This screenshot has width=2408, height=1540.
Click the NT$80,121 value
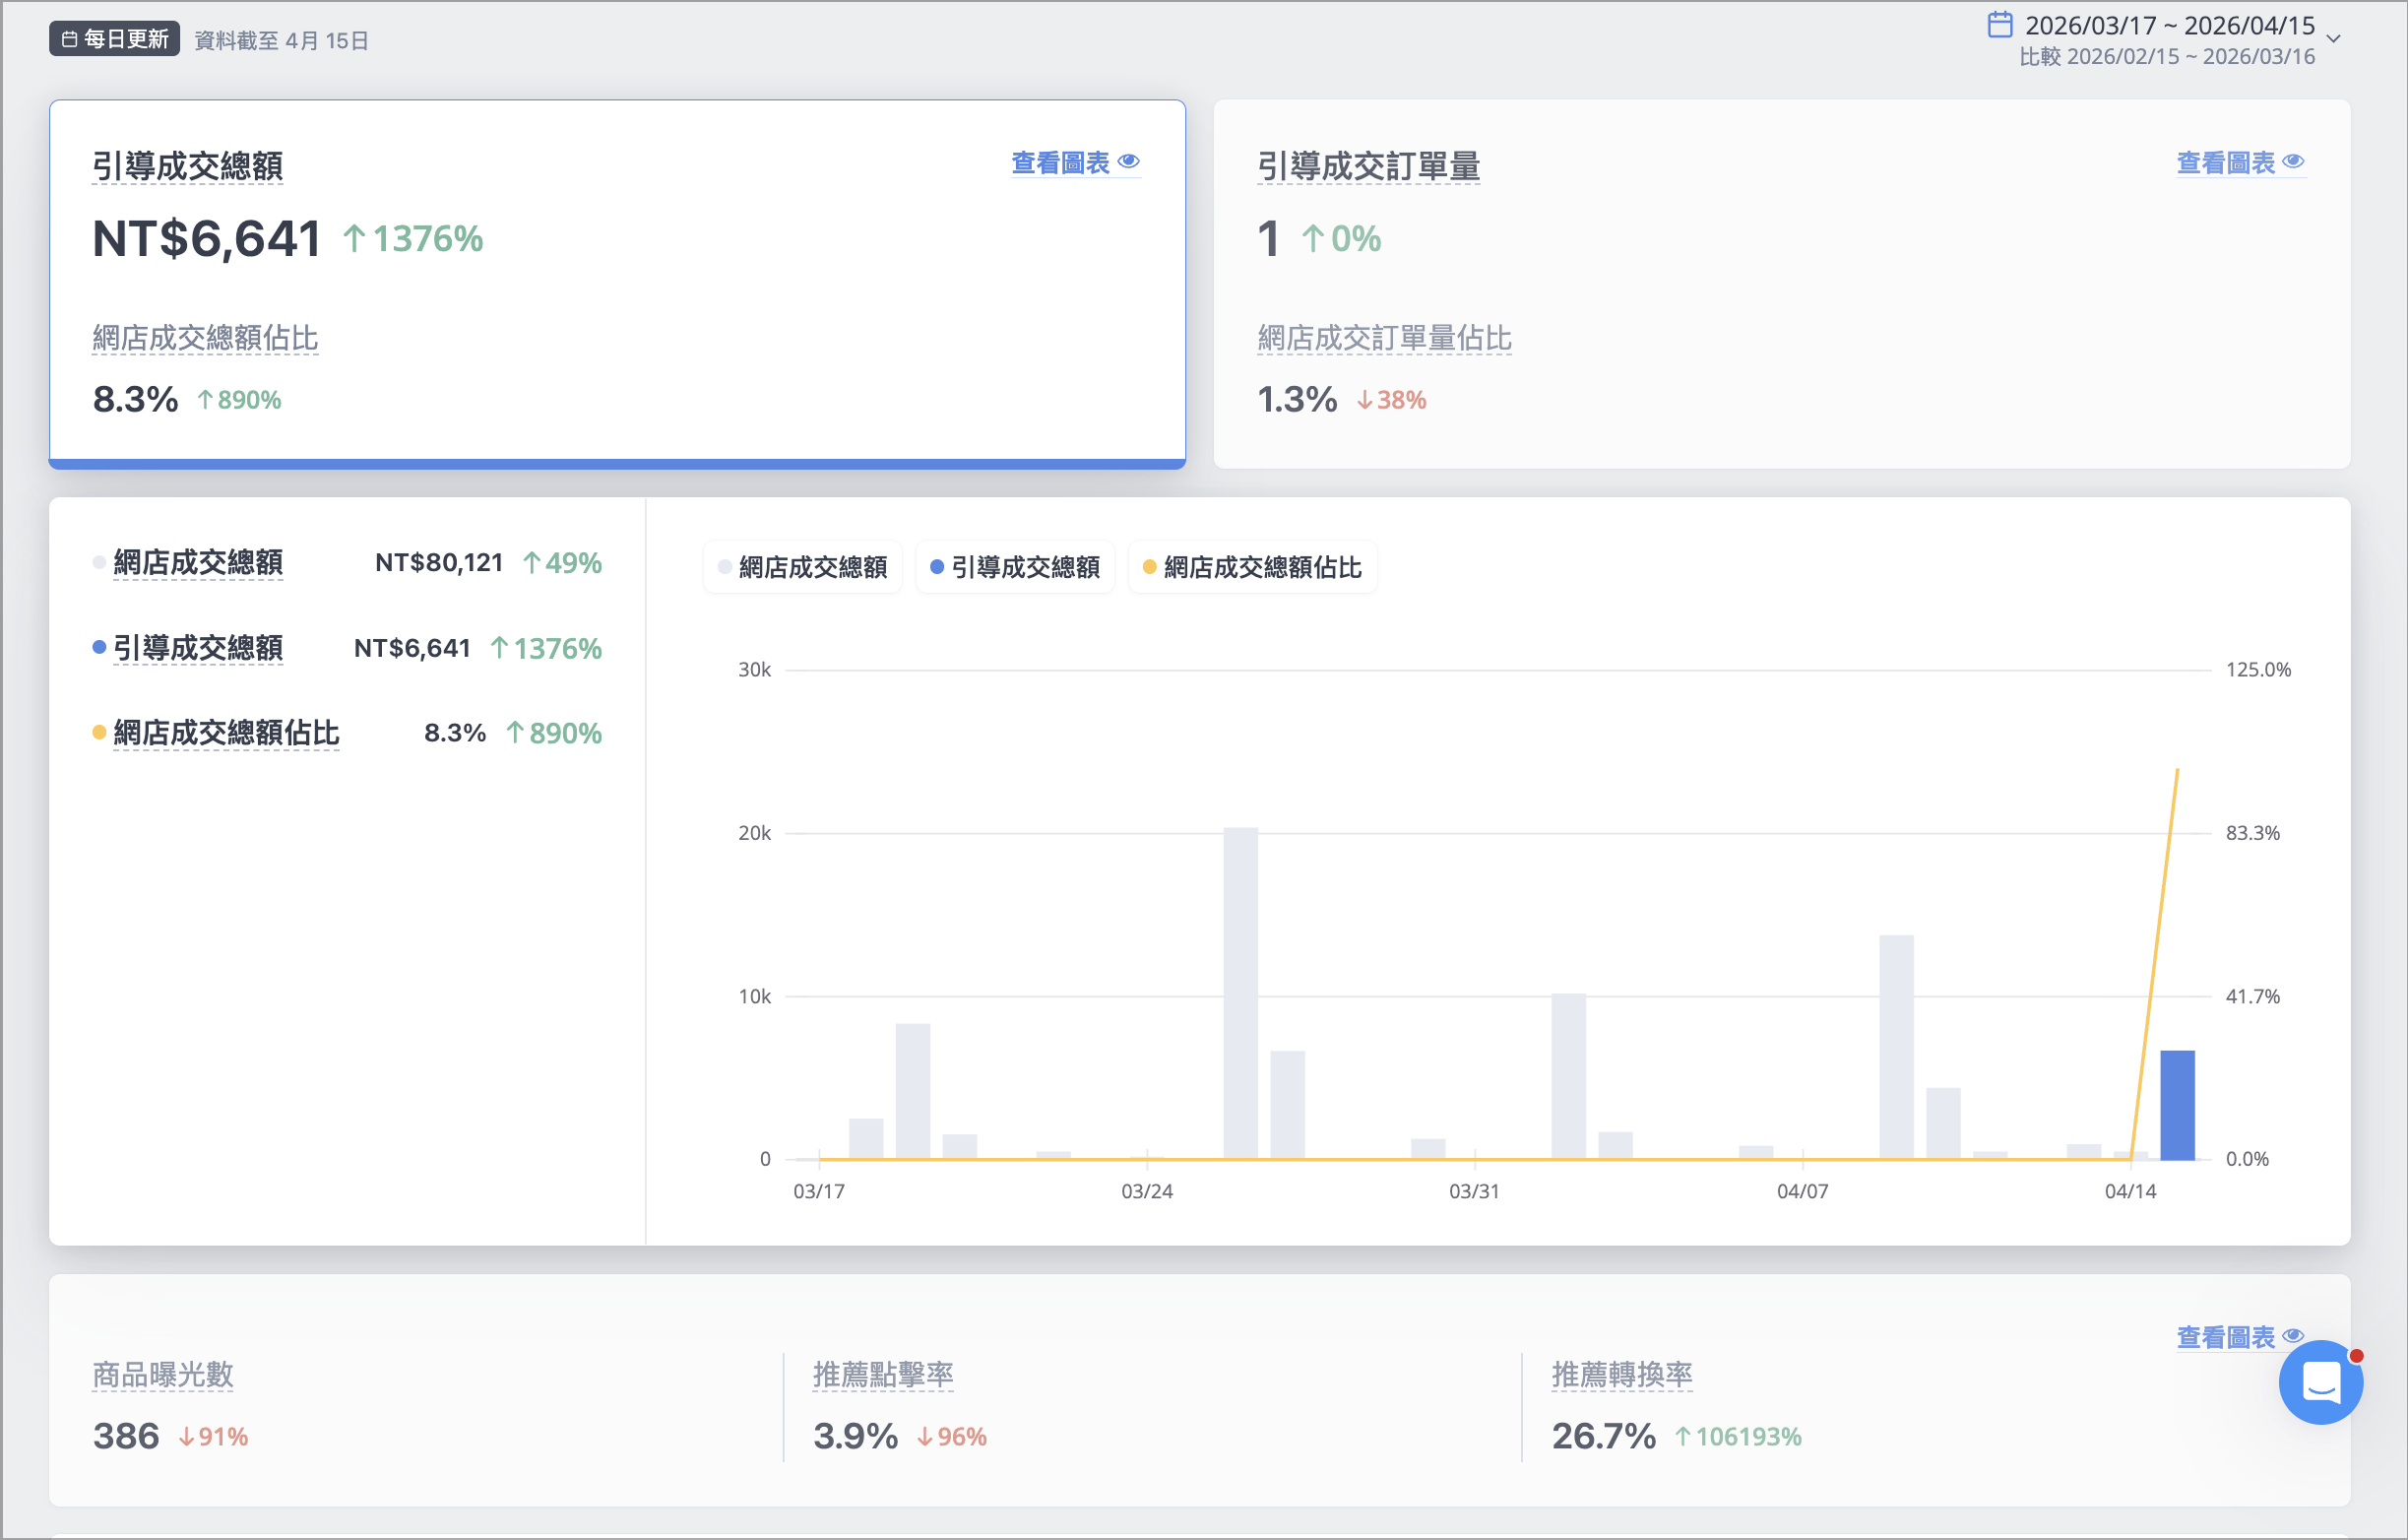click(x=439, y=562)
